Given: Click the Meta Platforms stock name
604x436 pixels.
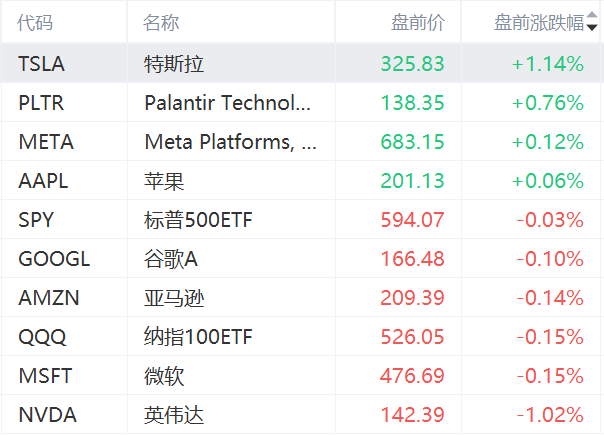Looking at the screenshot, I should click(x=231, y=142).
